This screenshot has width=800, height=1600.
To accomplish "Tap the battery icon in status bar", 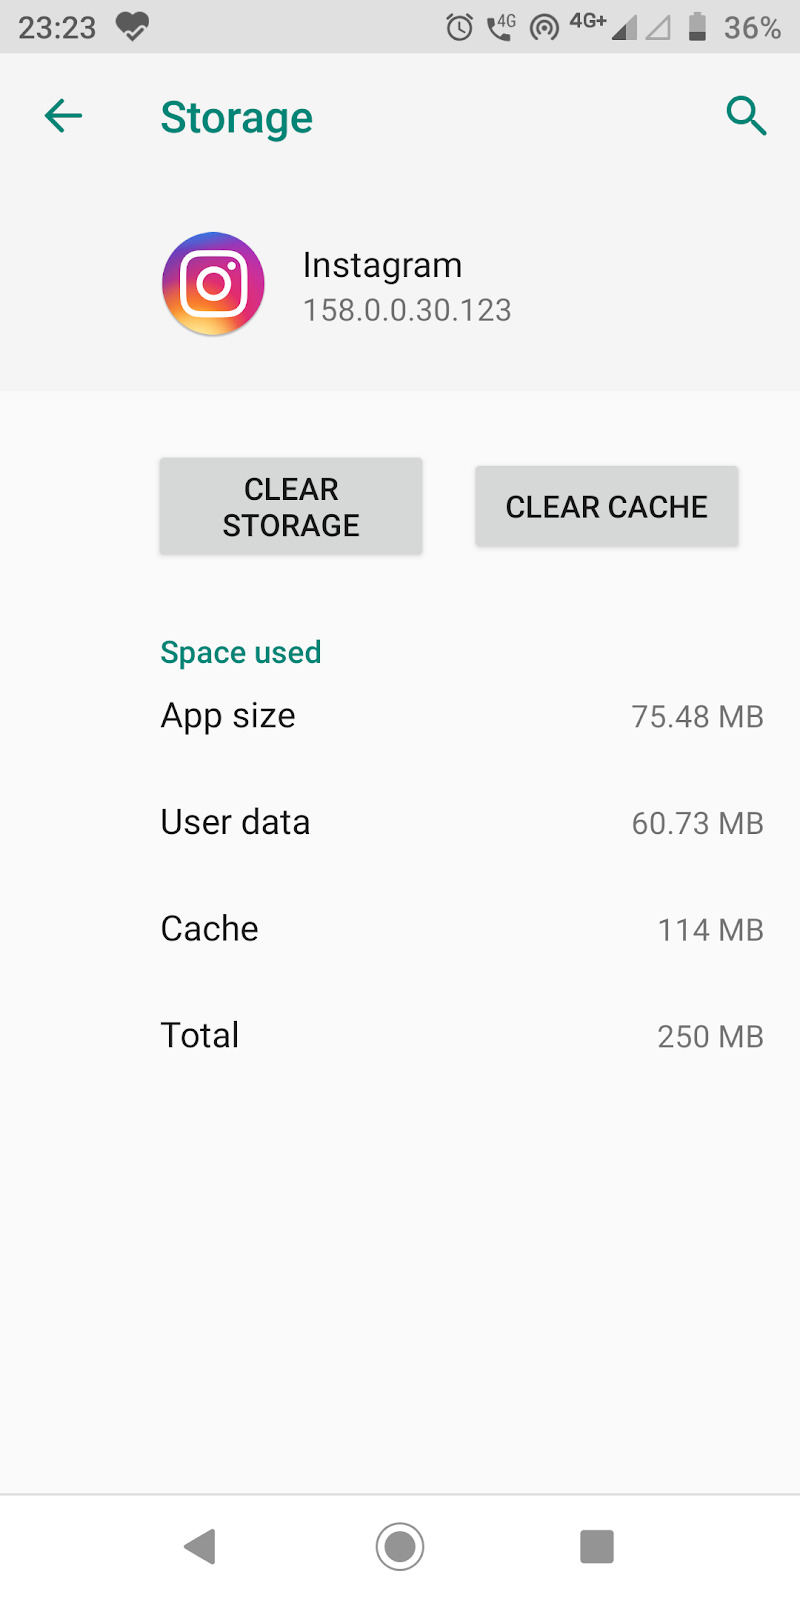I will 698,27.
